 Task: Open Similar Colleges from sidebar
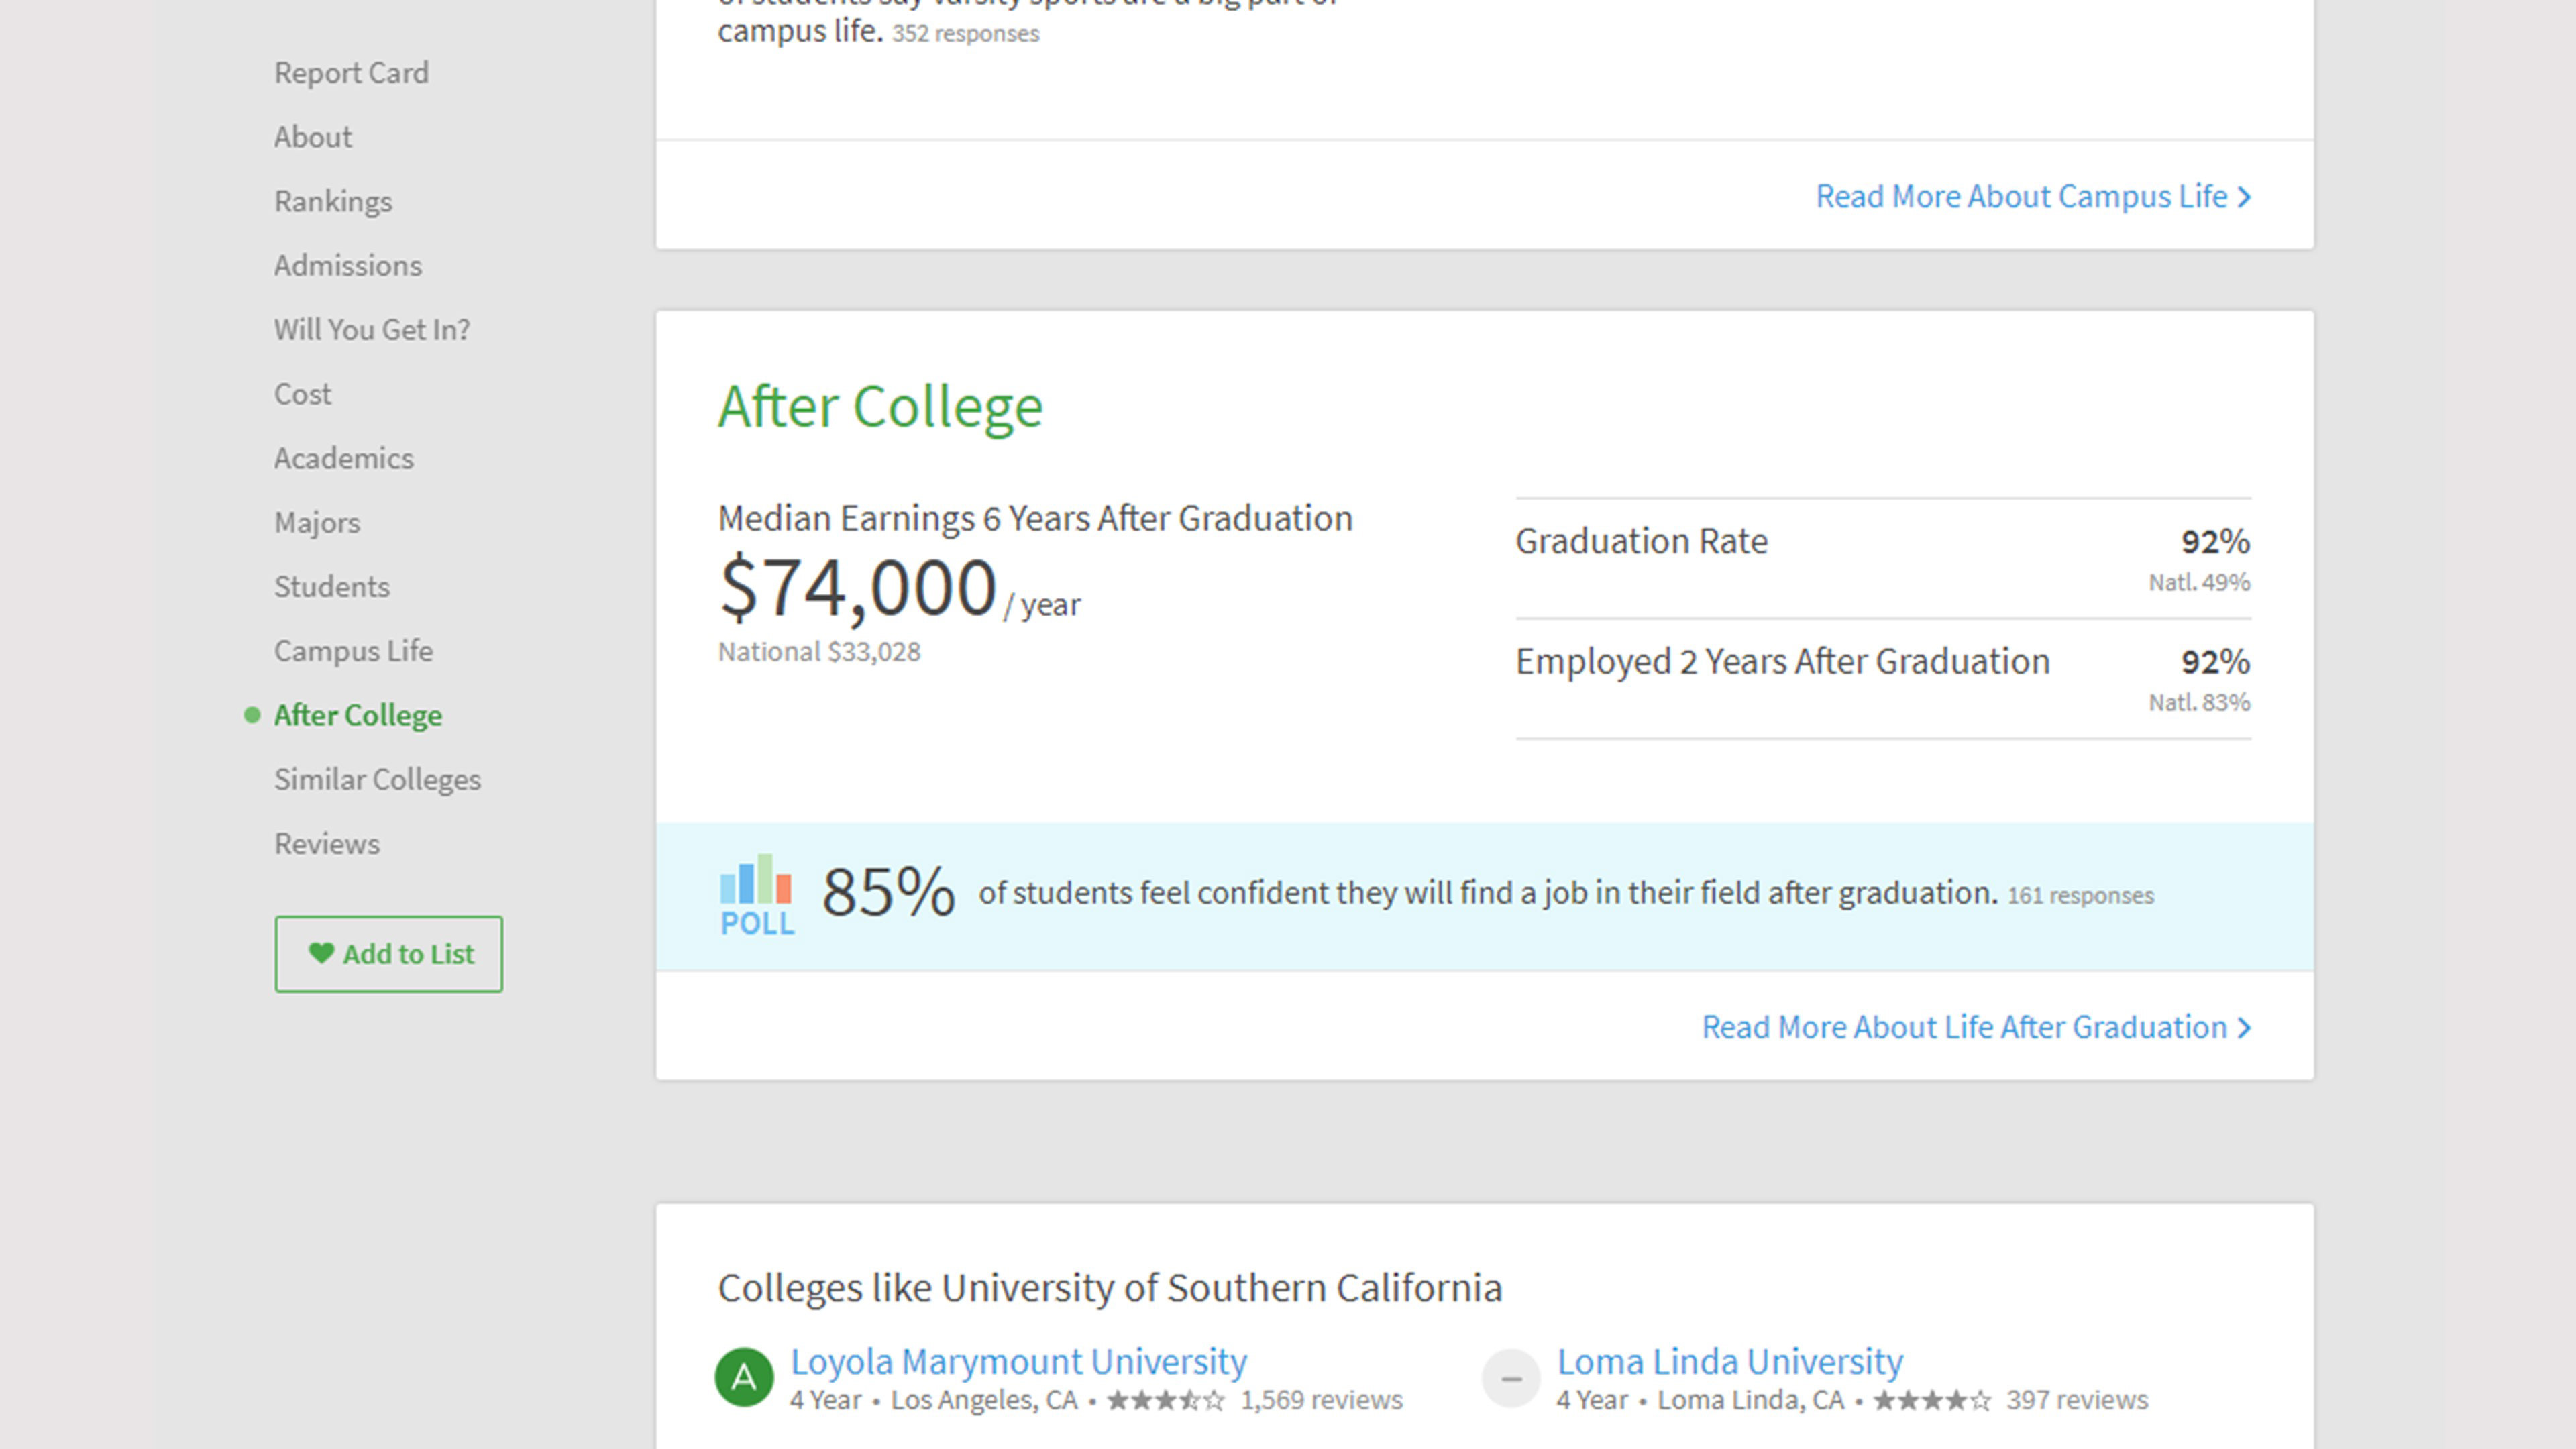[x=377, y=779]
